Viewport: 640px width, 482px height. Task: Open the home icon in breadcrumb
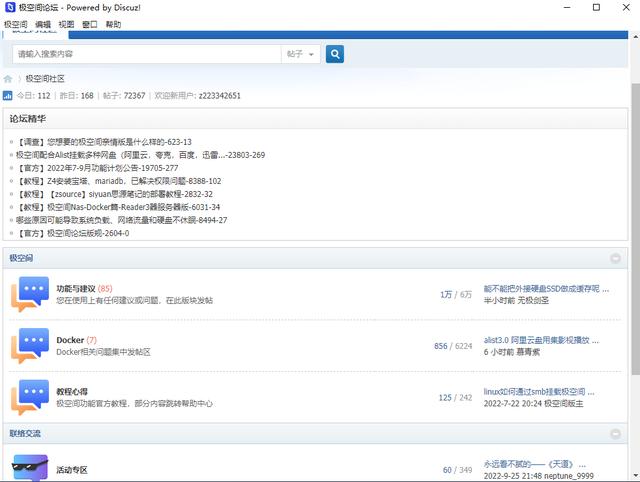(x=8, y=79)
